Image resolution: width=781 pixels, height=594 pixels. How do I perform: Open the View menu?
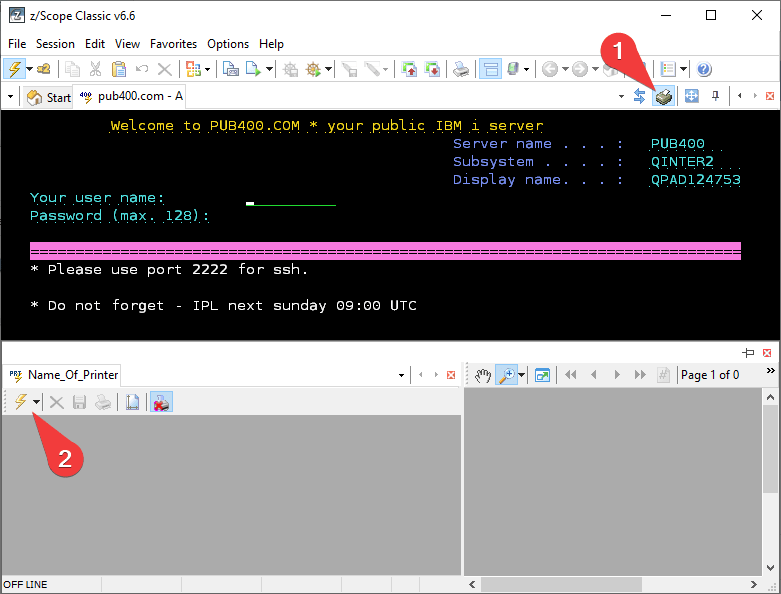[x=128, y=44]
